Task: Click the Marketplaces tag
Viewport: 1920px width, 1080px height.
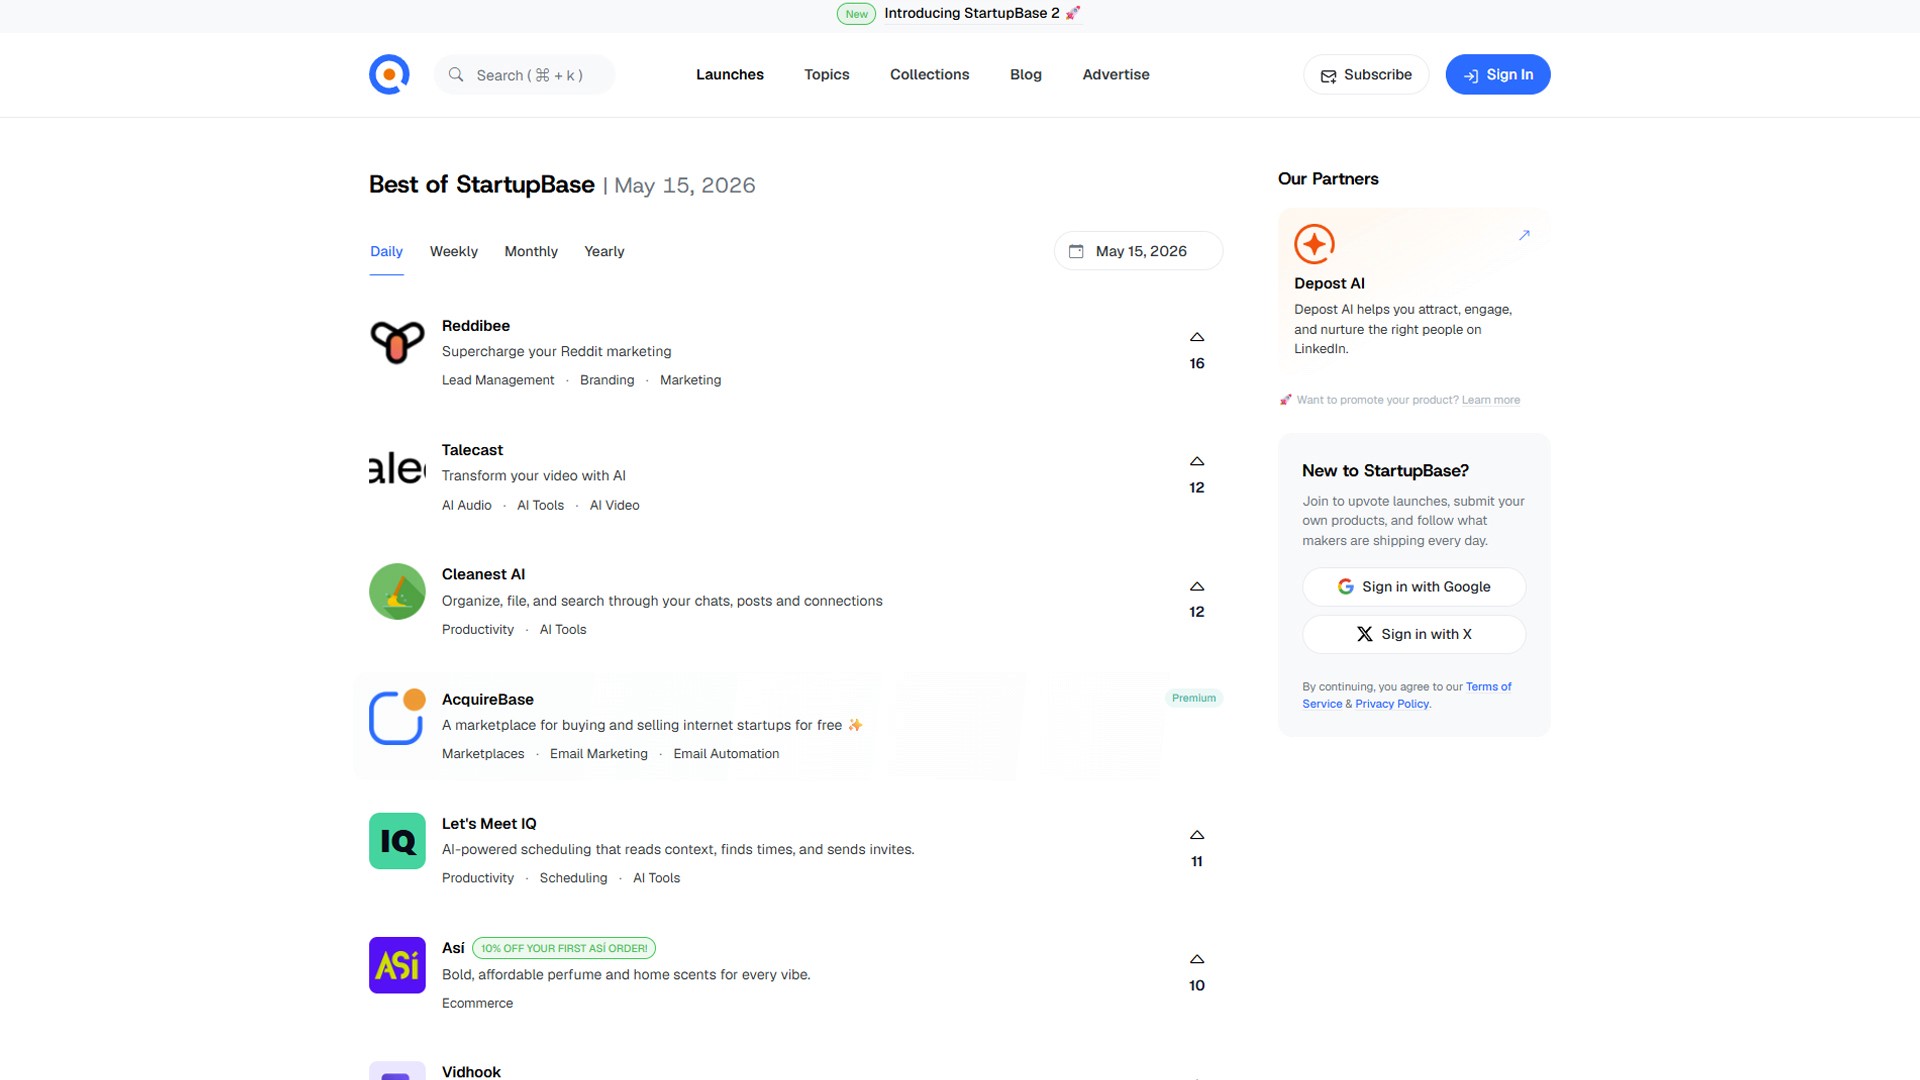Action: pos(483,754)
